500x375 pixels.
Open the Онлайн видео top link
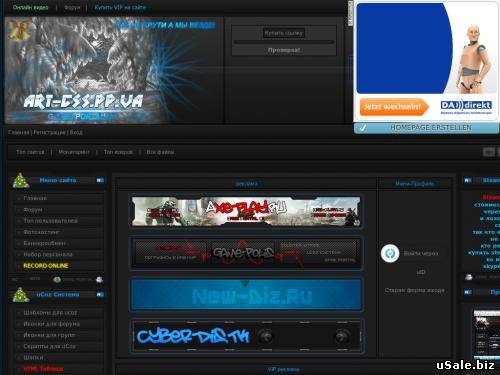[x=30, y=7]
